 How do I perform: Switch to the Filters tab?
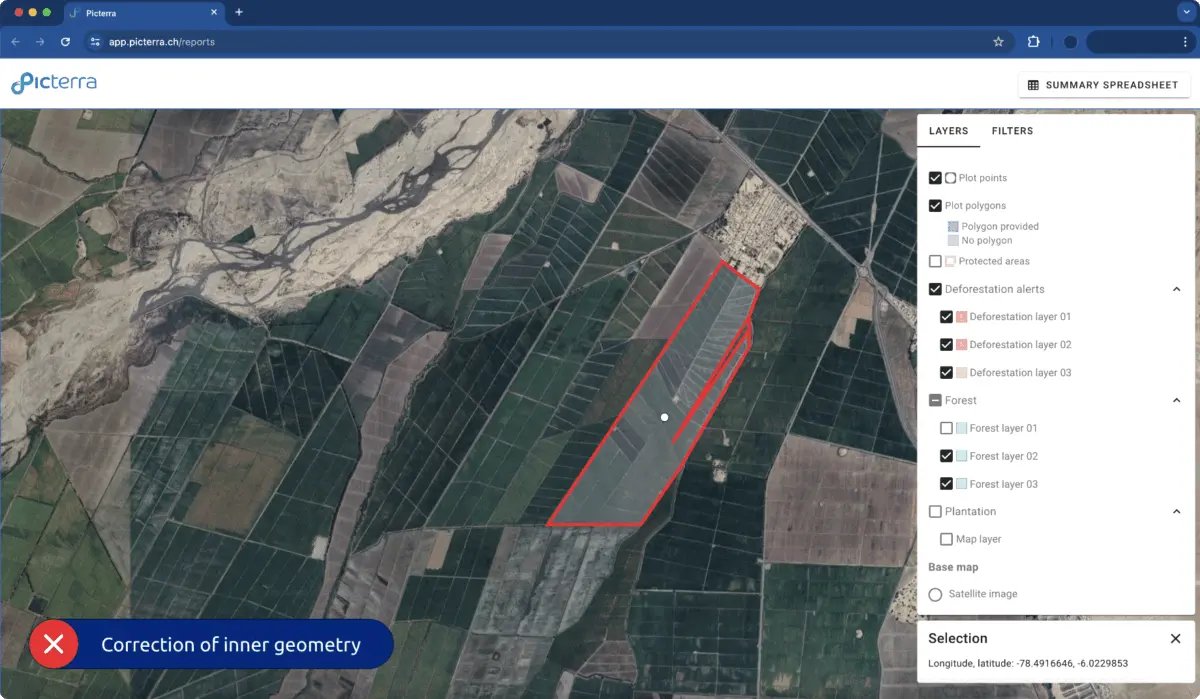click(1012, 131)
